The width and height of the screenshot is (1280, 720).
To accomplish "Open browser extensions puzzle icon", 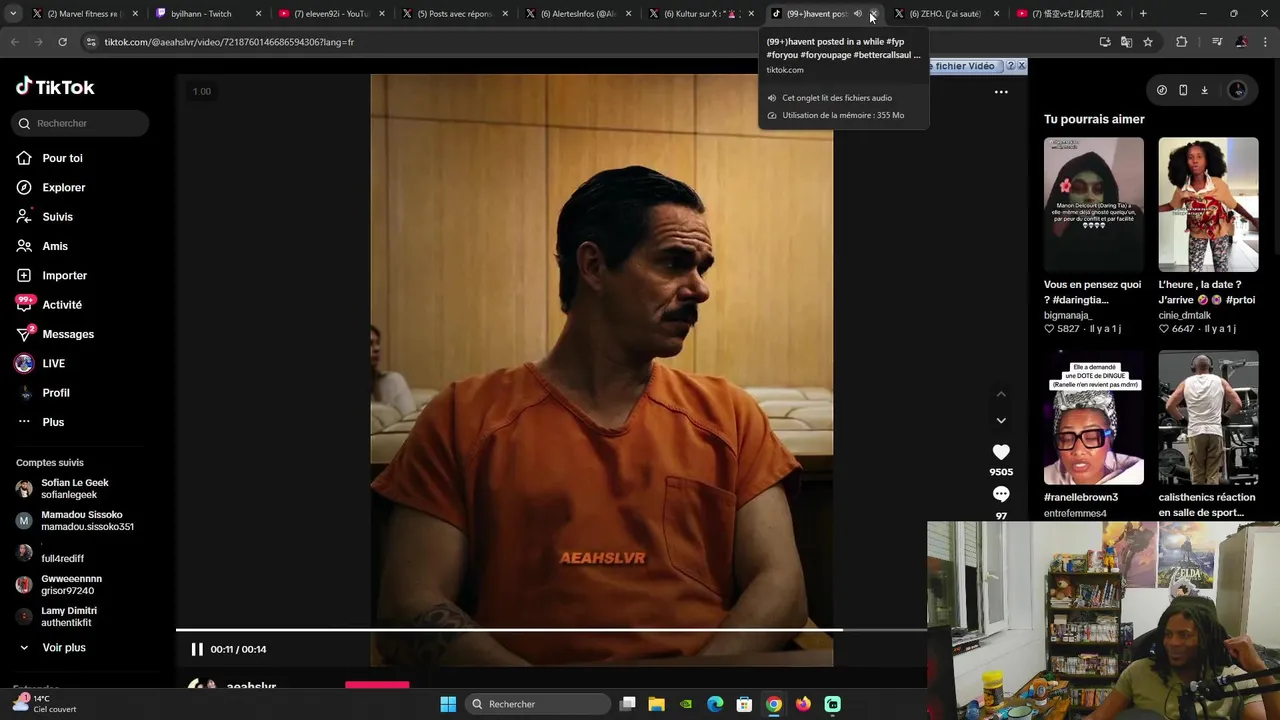I will point(1182,42).
